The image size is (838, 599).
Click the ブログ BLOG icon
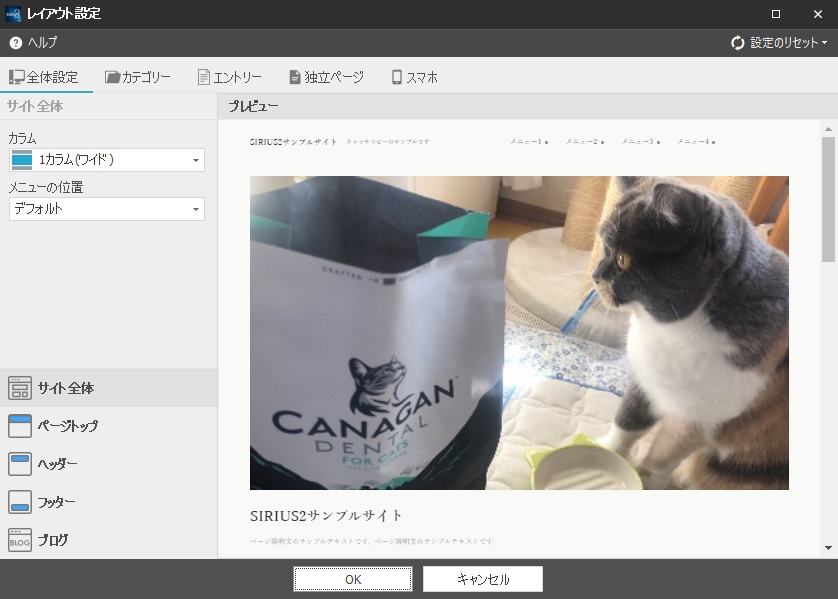tap(20, 540)
